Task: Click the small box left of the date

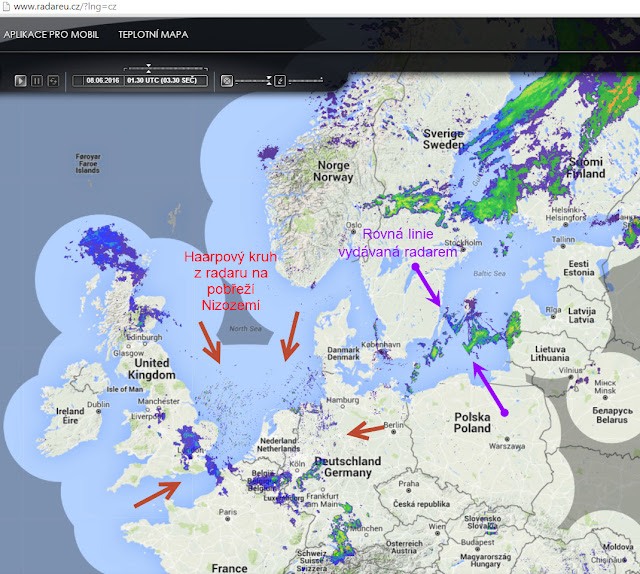Action: pos(78,80)
